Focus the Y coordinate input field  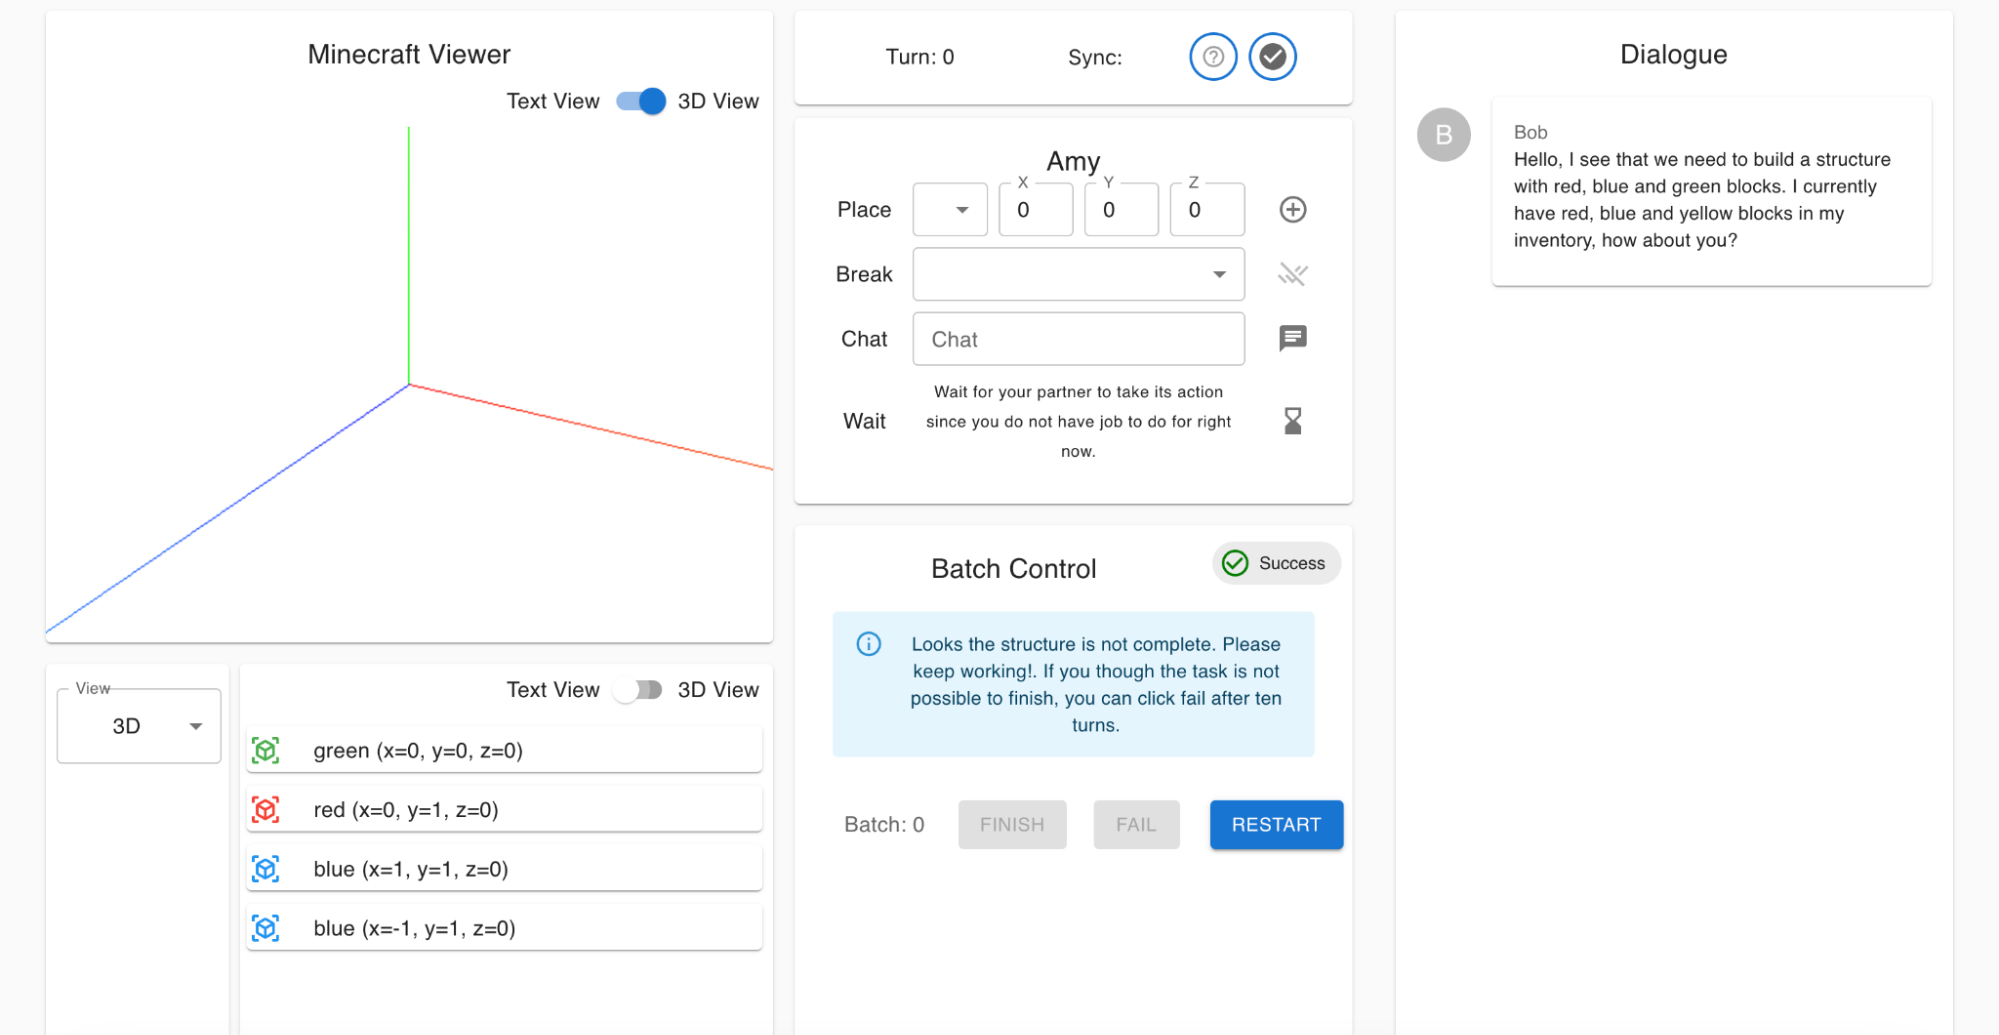1122,210
